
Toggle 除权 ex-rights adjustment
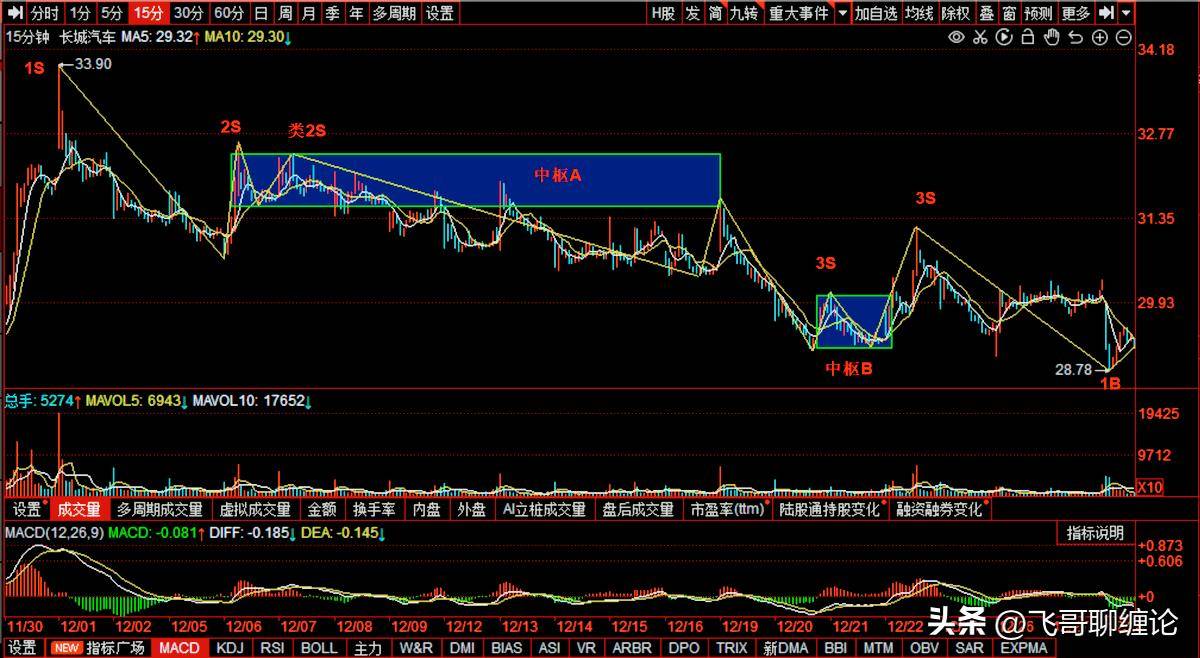956,13
